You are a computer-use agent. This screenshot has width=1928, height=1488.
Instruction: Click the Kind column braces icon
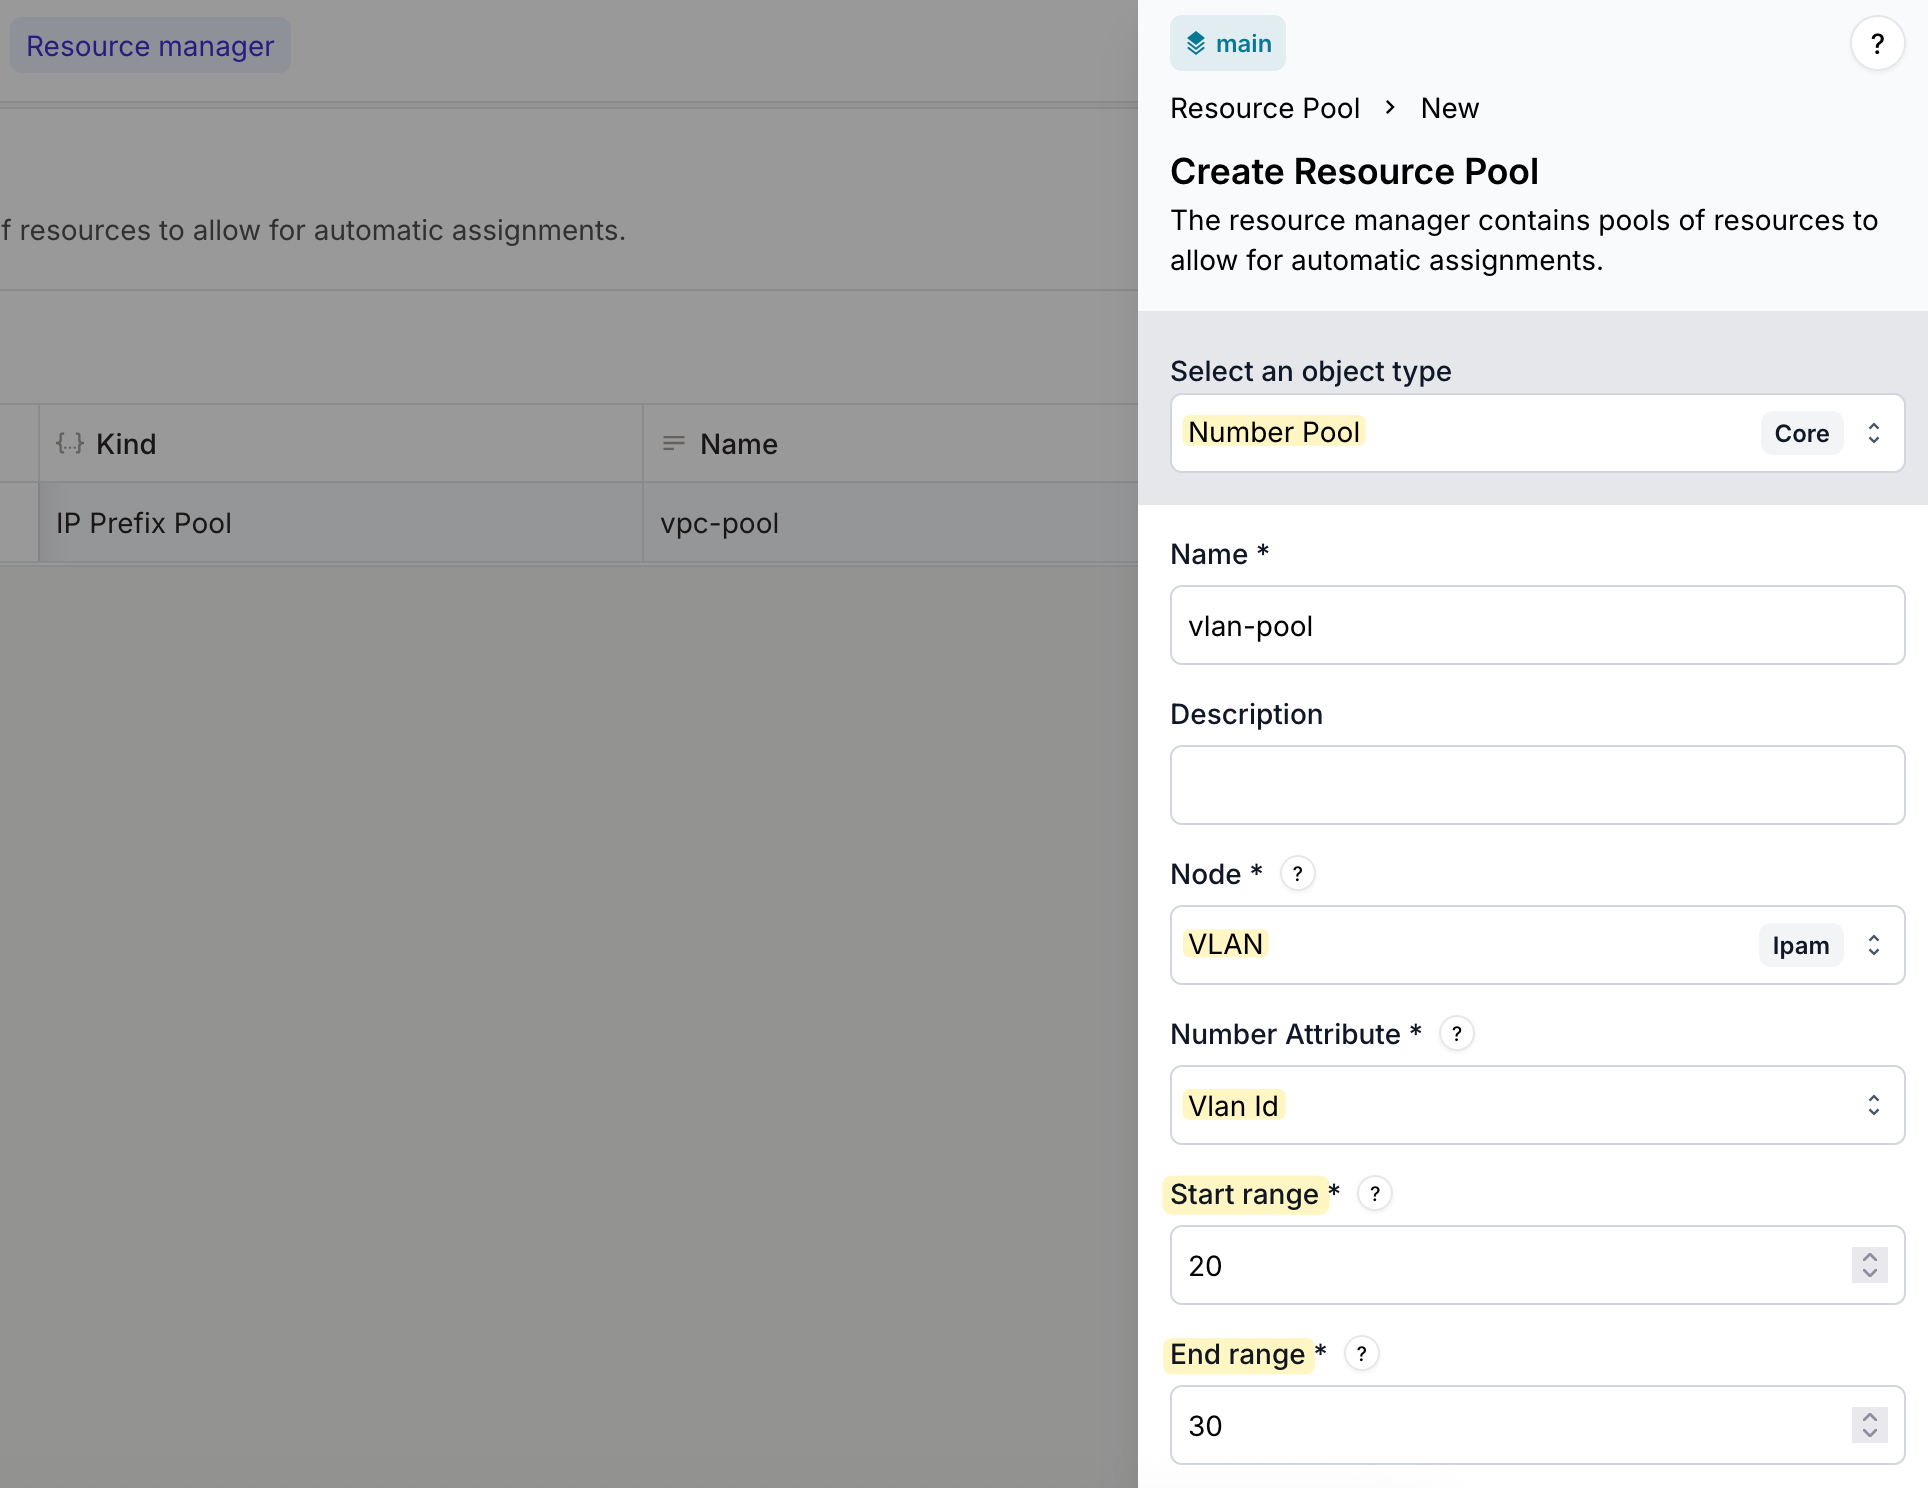coord(69,443)
